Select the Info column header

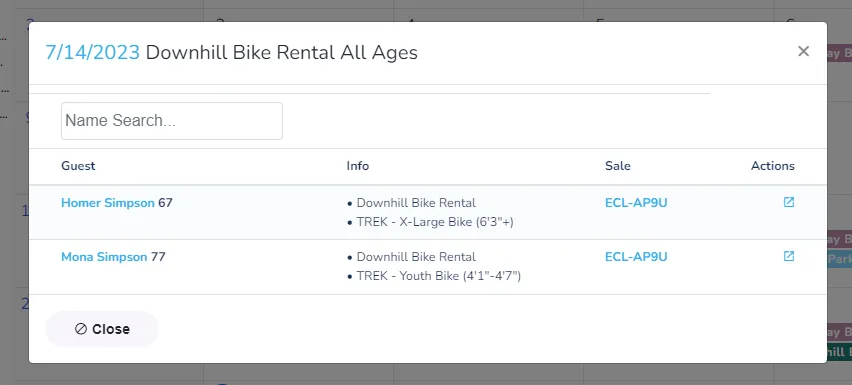click(x=358, y=166)
